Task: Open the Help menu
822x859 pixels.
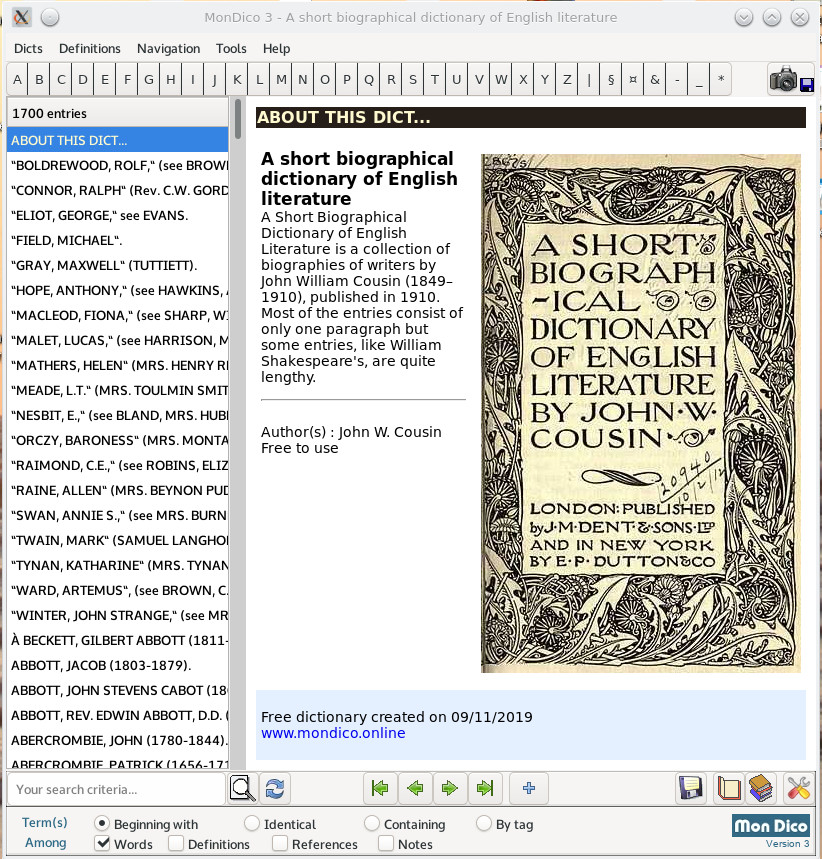Action: point(276,49)
